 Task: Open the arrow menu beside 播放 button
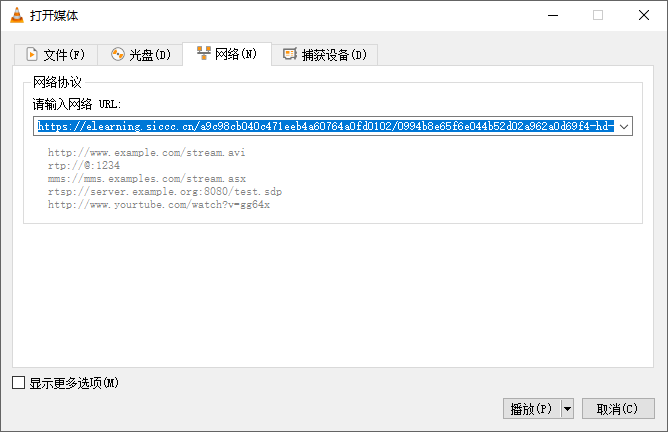click(x=567, y=408)
